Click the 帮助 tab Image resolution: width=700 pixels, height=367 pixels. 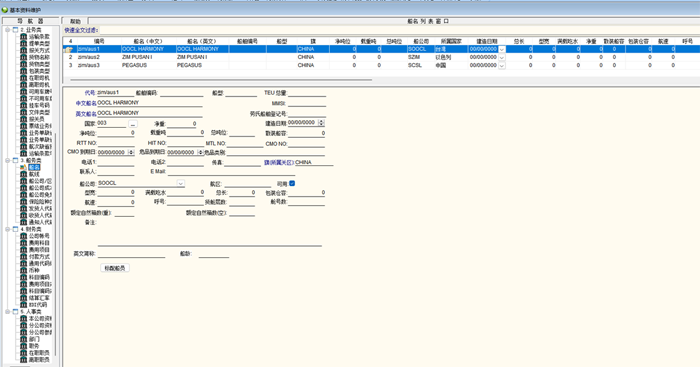(x=75, y=21)
